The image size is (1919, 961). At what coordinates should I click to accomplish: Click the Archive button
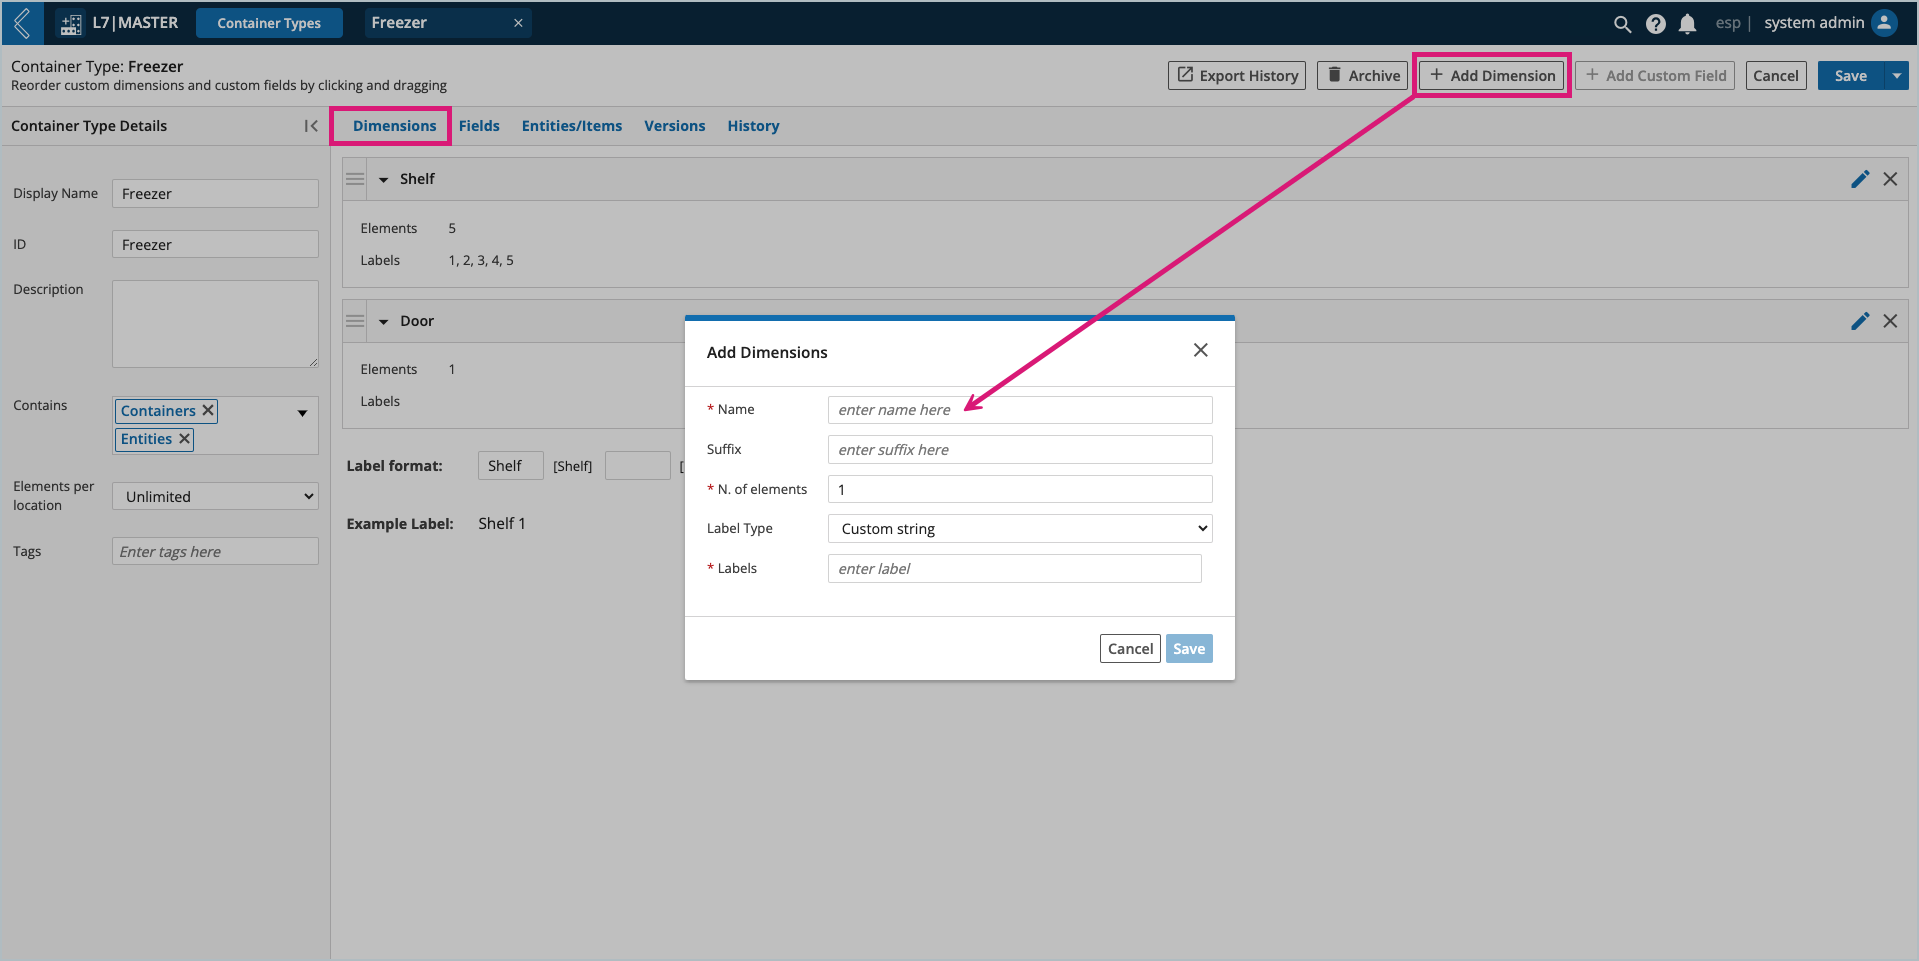[1362, 76]
